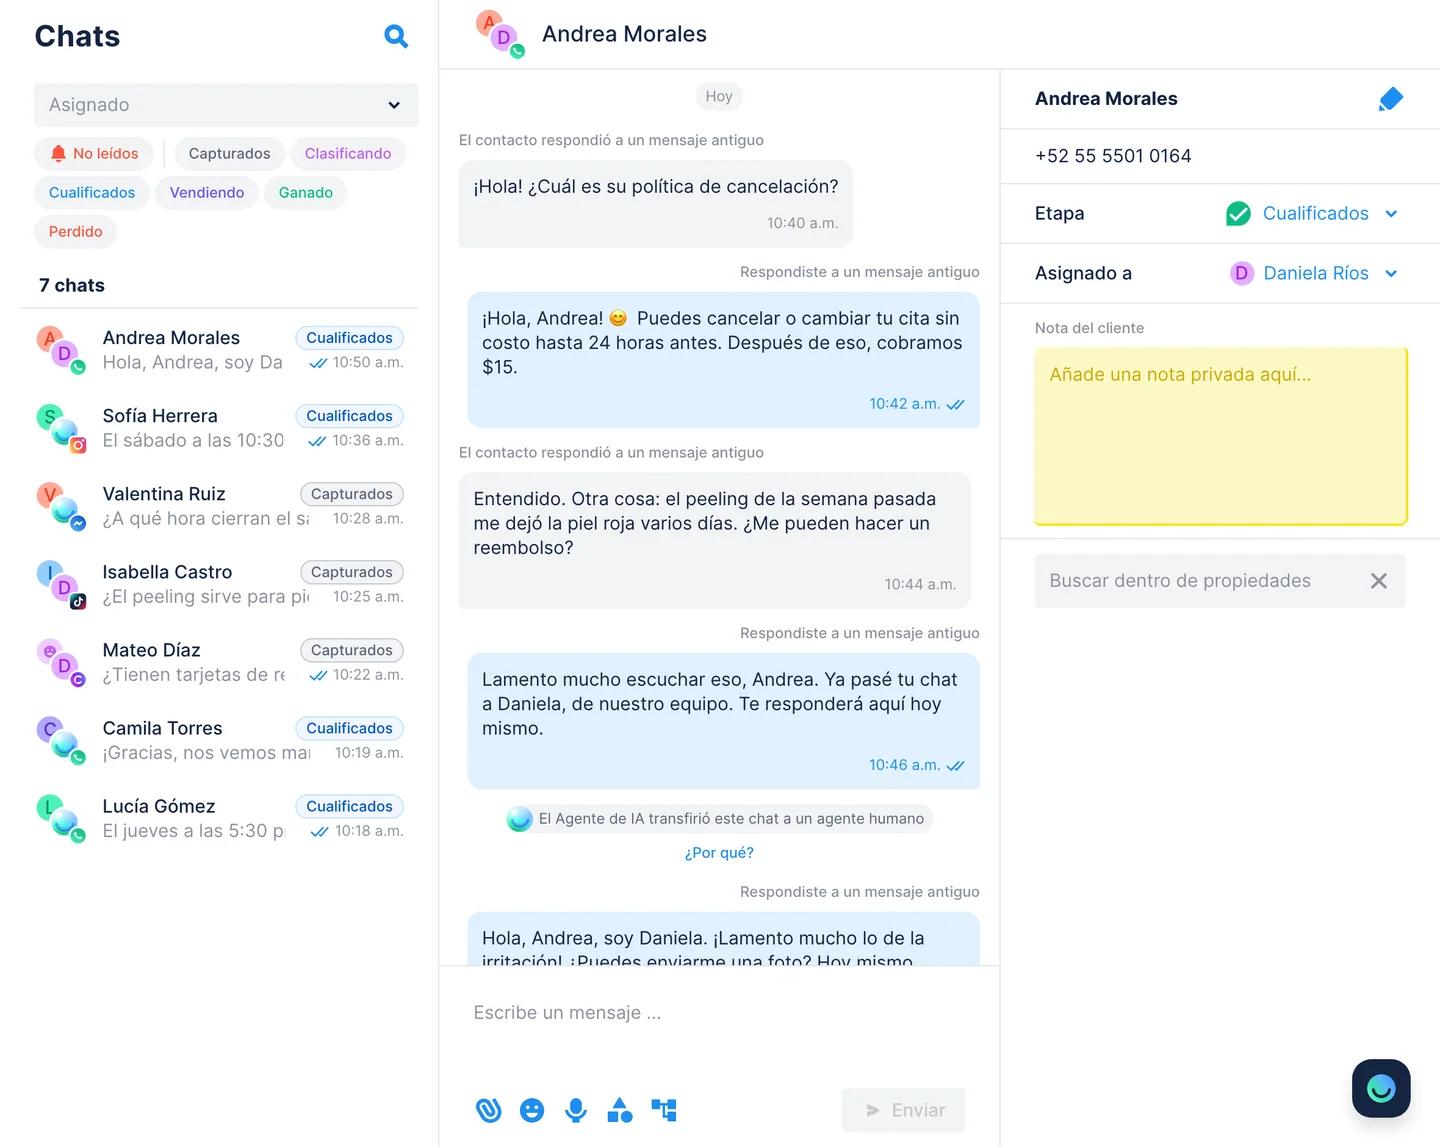Image resolution: width=1440 pixels, height=1147 pixels.
Task: Open the chat search magnifier icon
Action: (396, 36)
